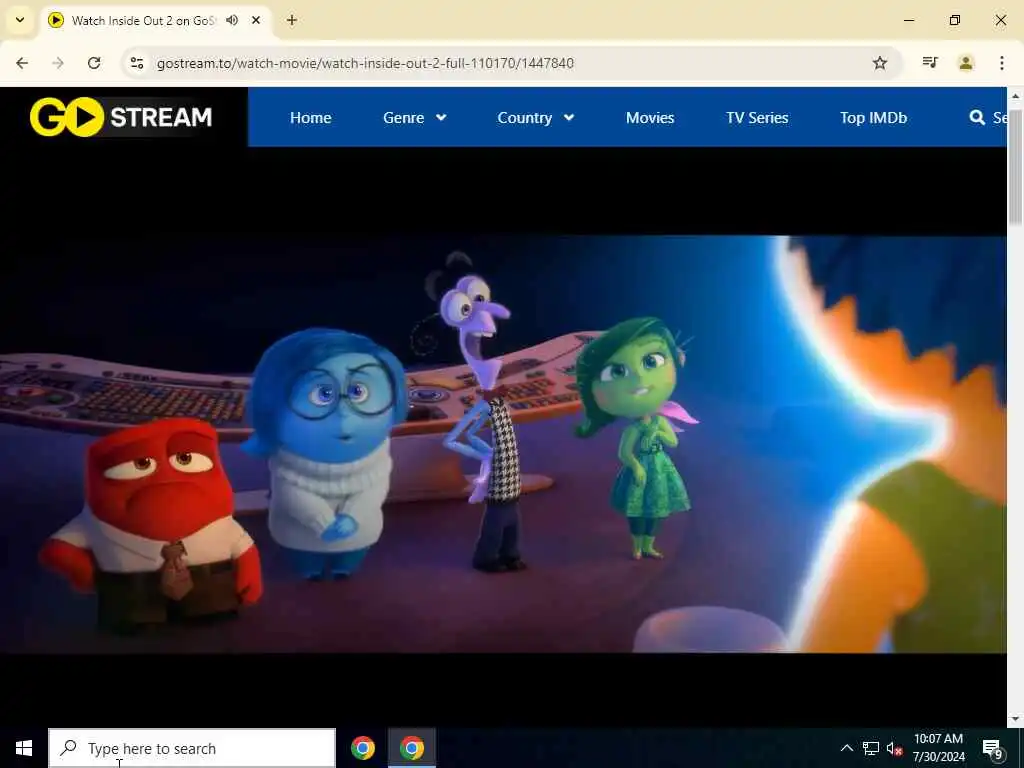Open the Windows Start menu

click(x=24, y=748)
